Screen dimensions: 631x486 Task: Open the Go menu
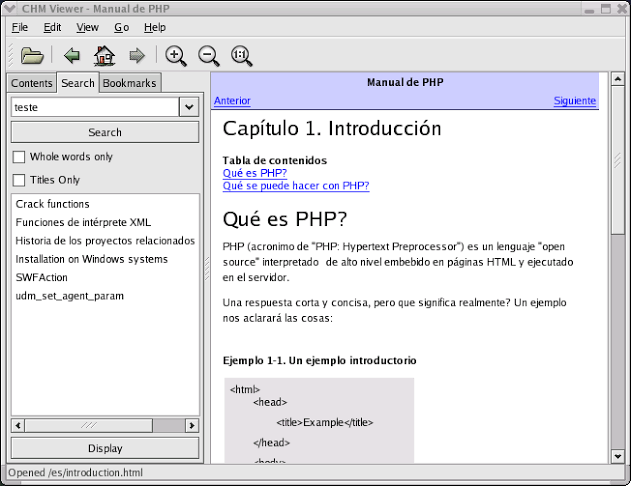121,28
